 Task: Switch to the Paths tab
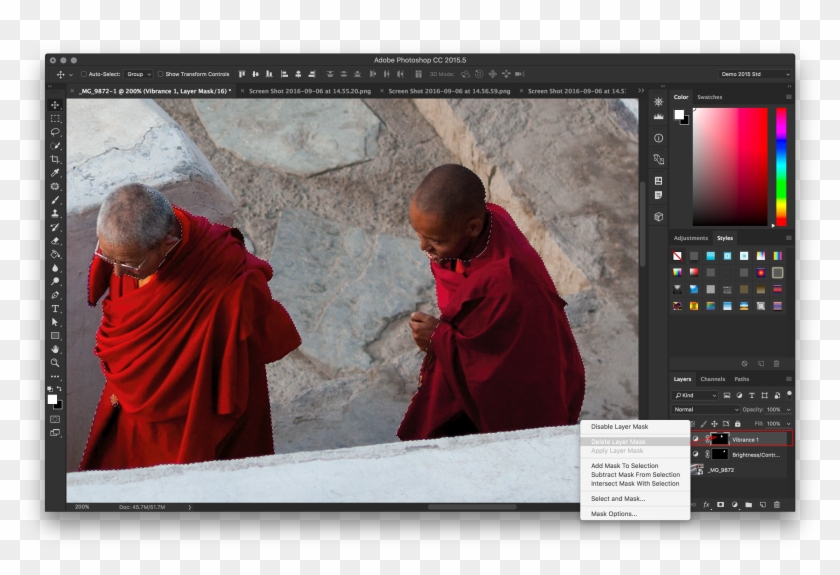click(741, 379)
